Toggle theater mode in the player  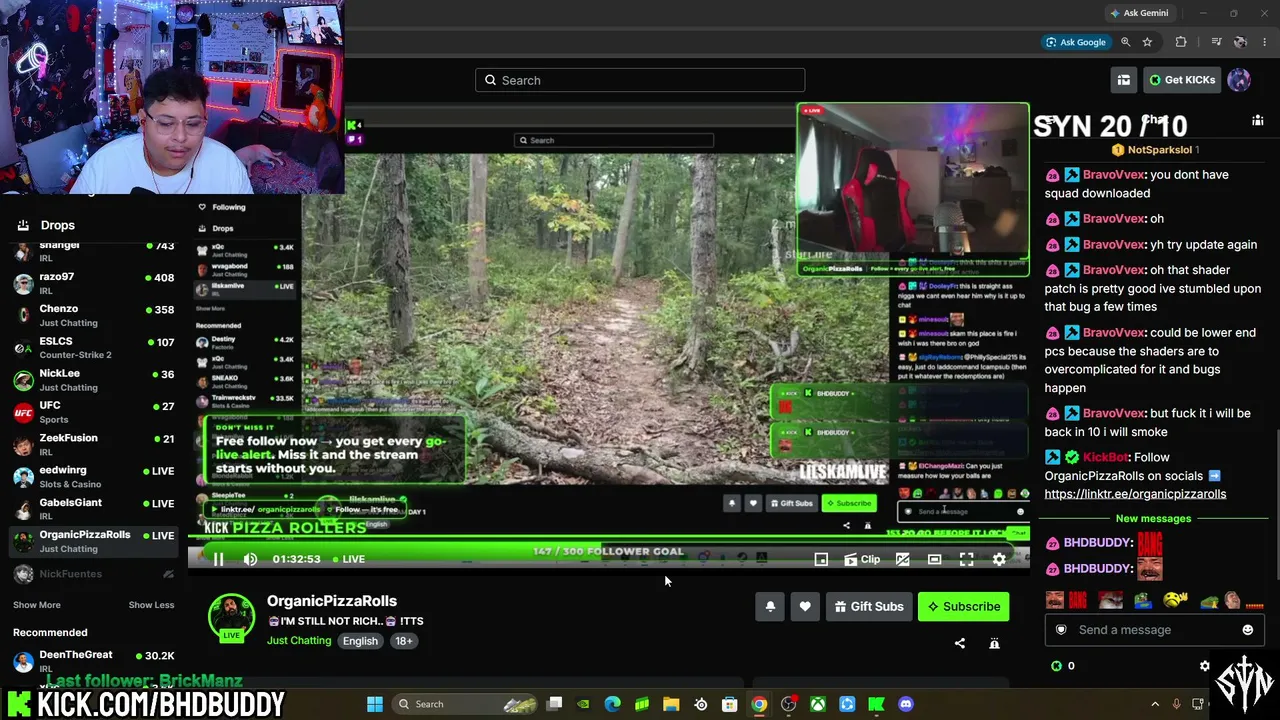coord(934,559)
